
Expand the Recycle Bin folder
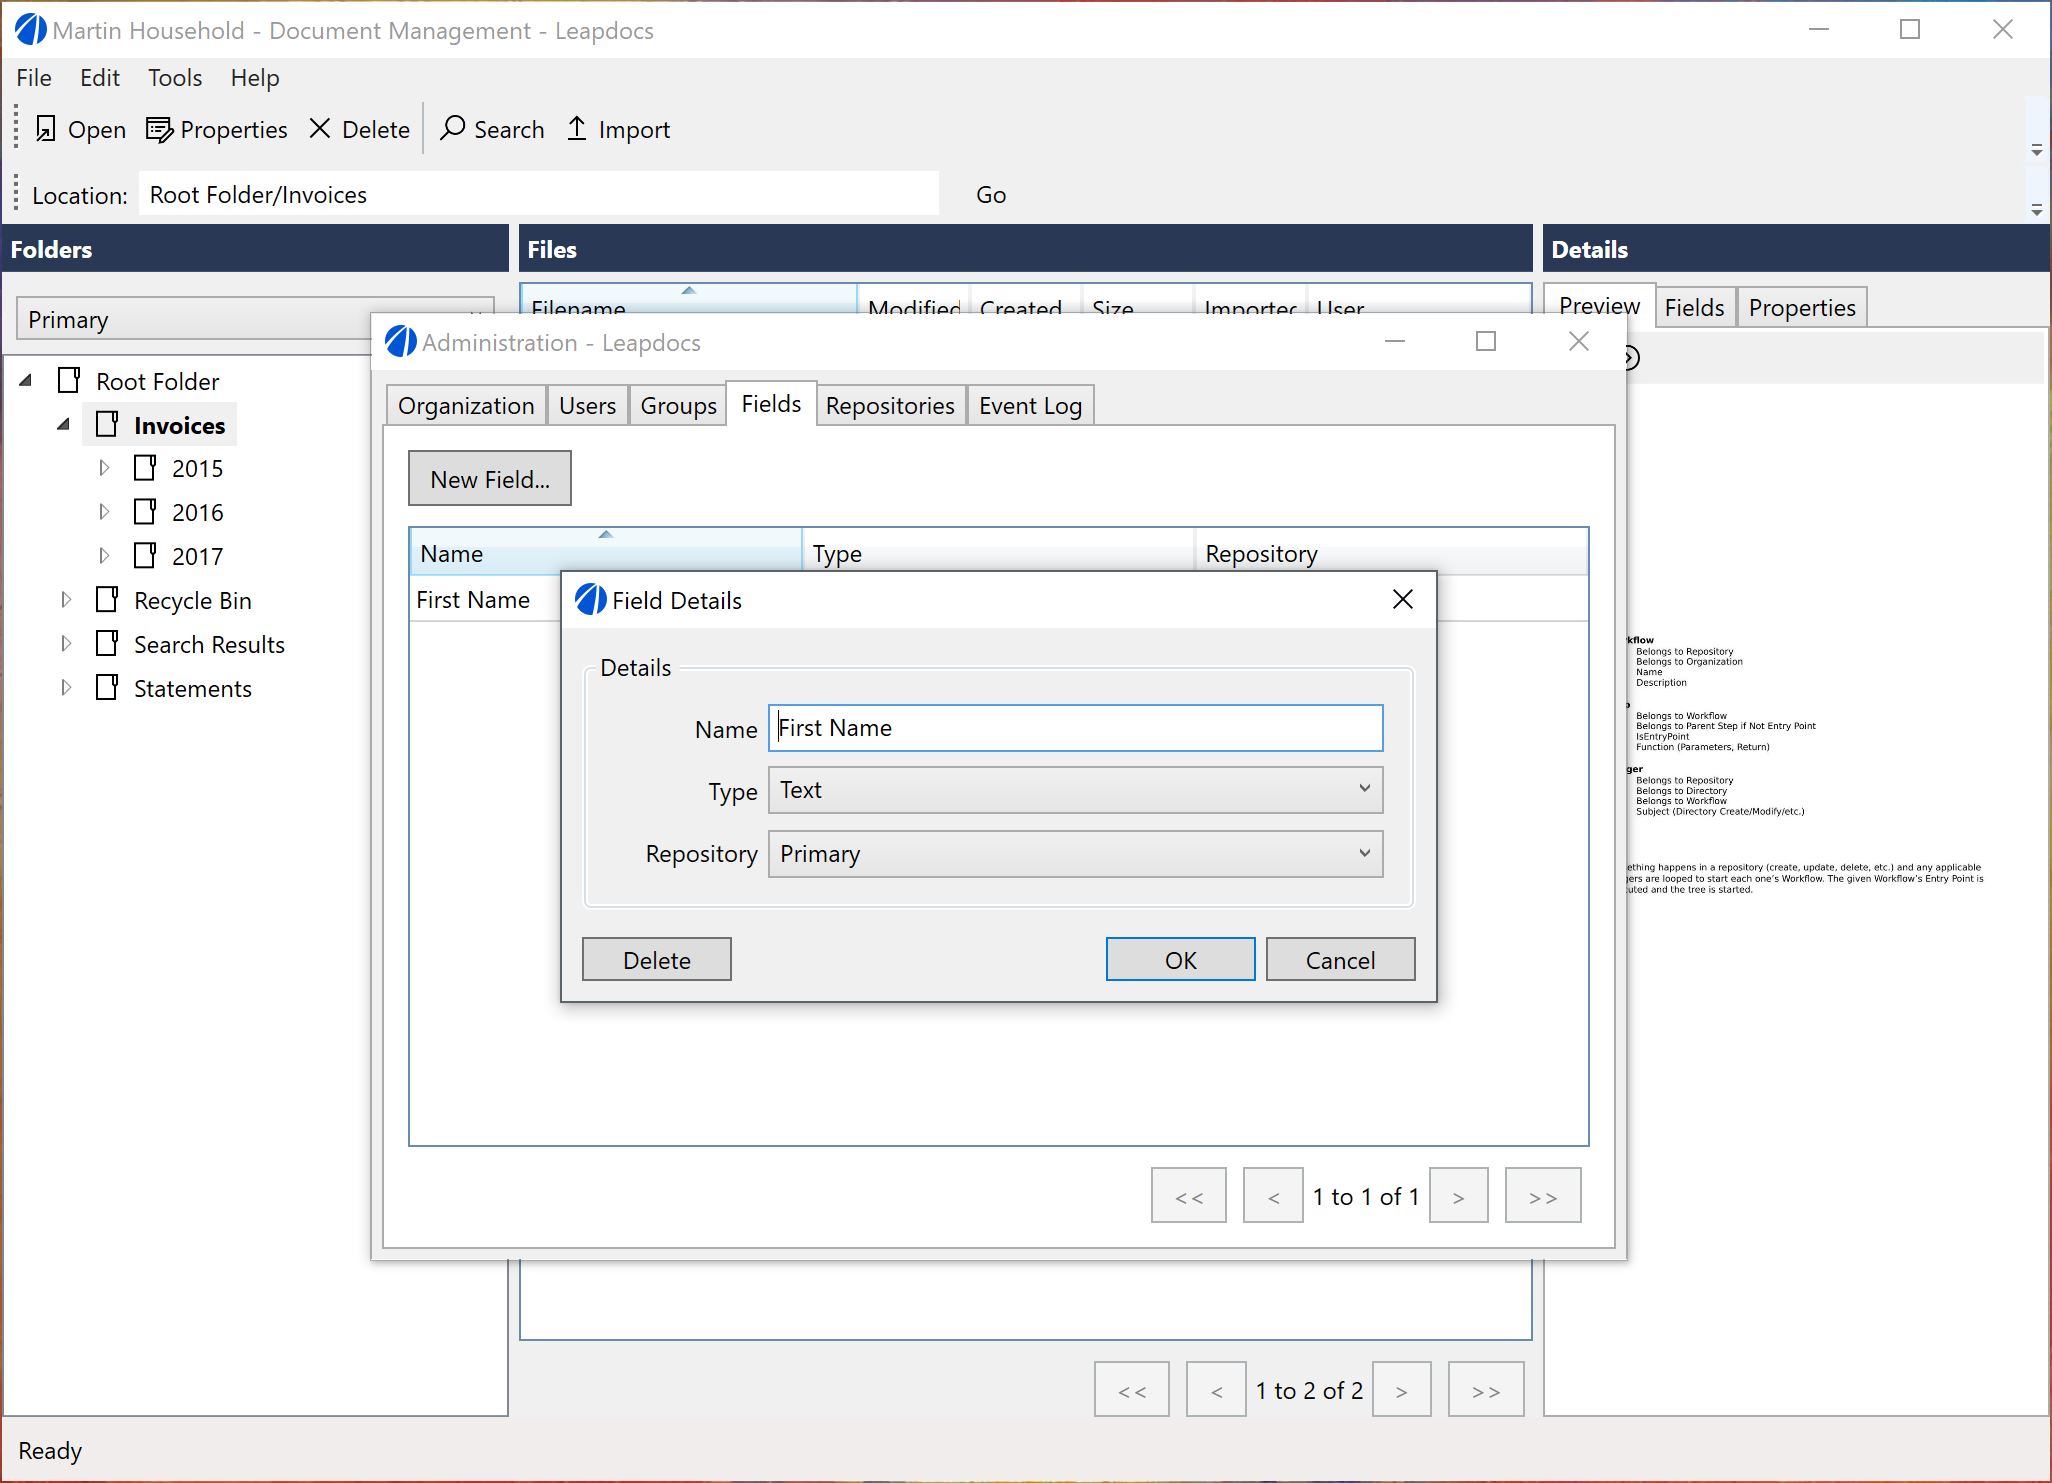coord(65,599)
